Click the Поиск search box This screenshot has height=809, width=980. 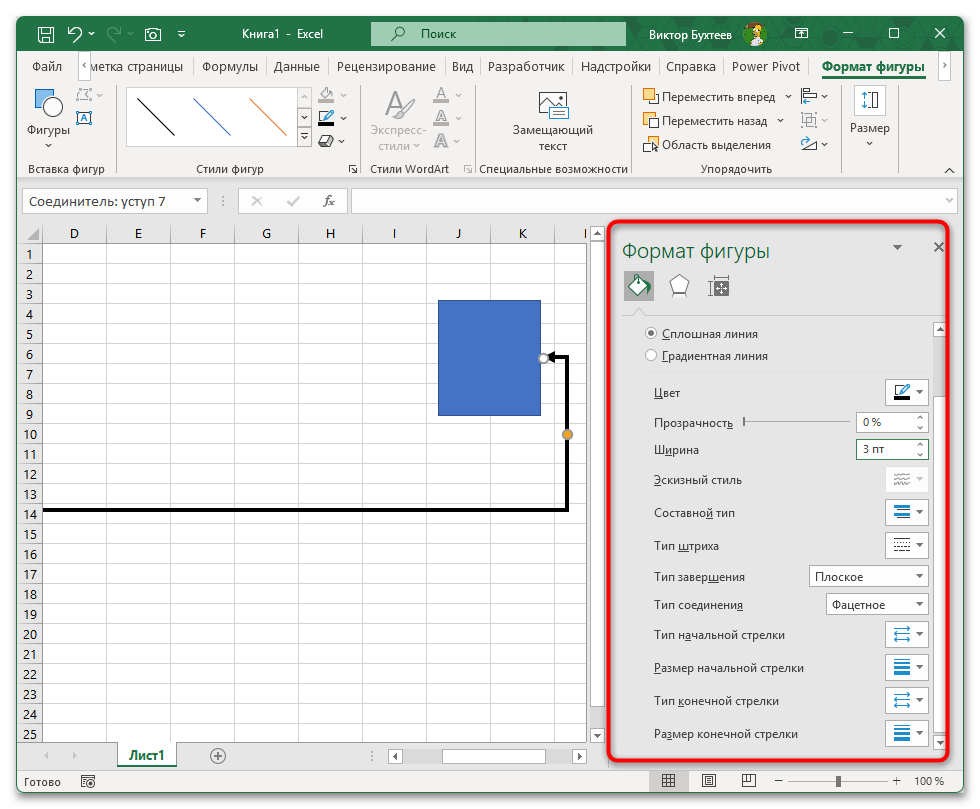tap(498, 34)
